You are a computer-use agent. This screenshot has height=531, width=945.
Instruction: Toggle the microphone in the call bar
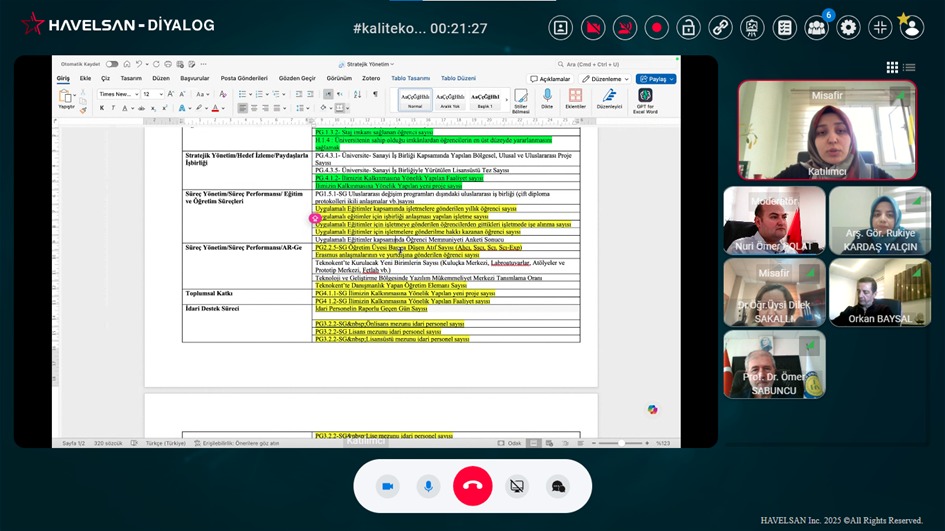click(x=429, y=486)
